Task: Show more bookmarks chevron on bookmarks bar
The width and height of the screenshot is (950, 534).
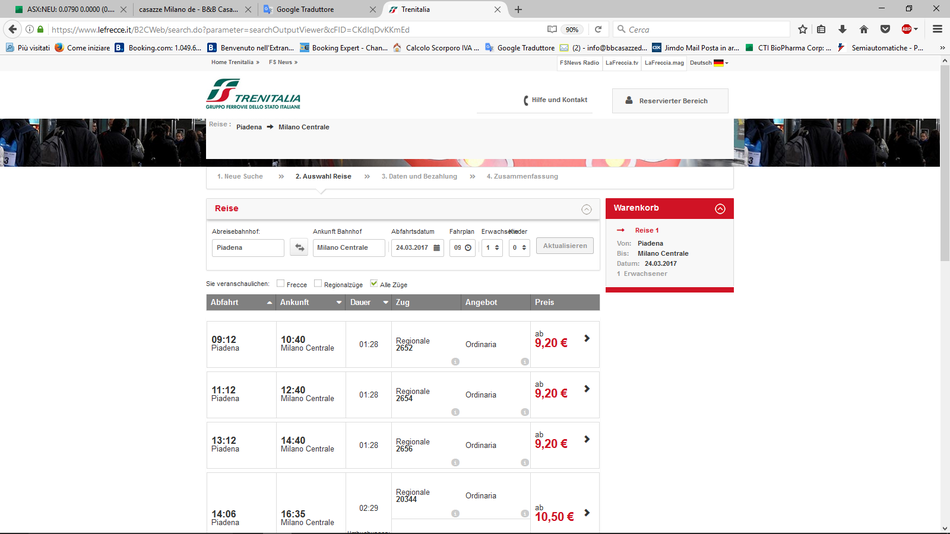Action: tap(942, 48)
